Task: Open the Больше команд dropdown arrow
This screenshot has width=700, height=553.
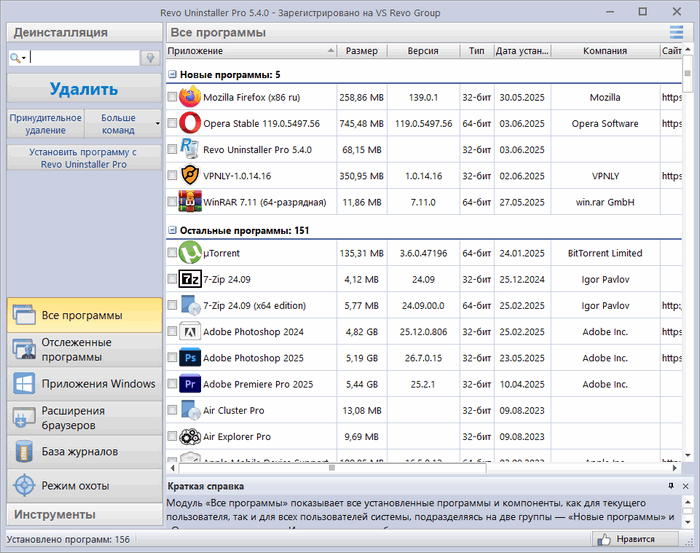Action: click(x=157, y=124)
